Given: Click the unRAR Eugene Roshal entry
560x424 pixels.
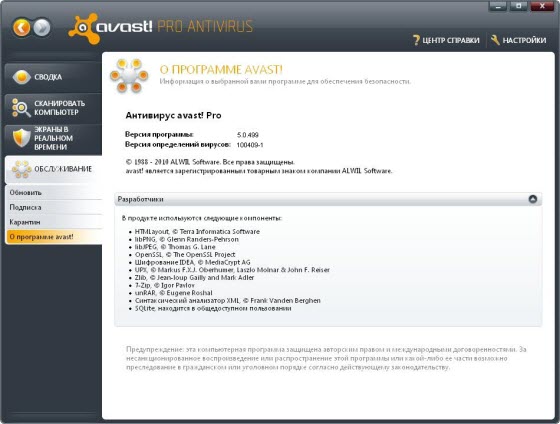Looking at the screenshot, I should tap(174, 293).
